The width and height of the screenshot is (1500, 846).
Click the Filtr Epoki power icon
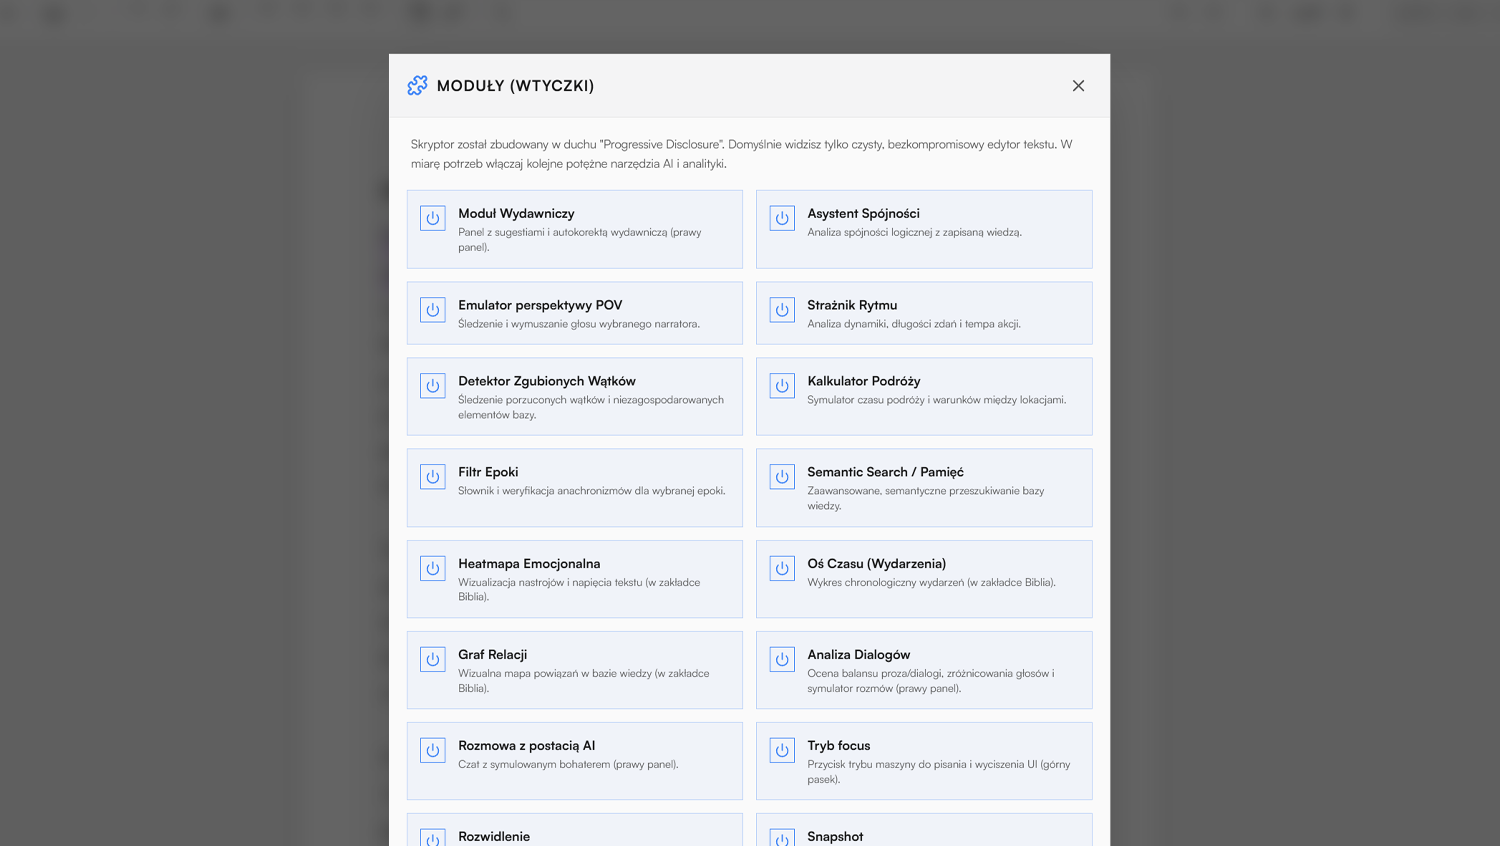[x=433, y=477]
